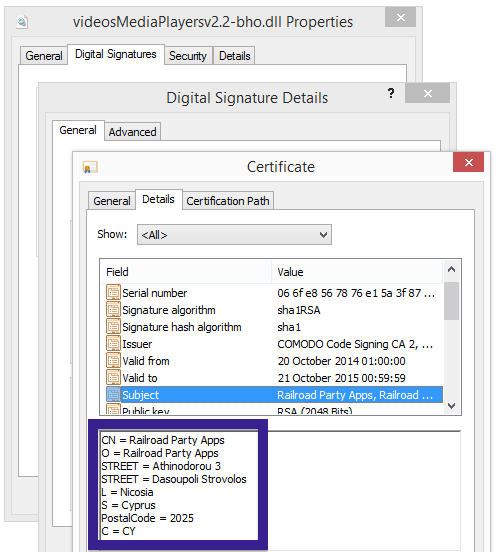This screenshot has width=497, height=552.
Task: Click the Serial number field icon
Action: (x=113, y=292)
